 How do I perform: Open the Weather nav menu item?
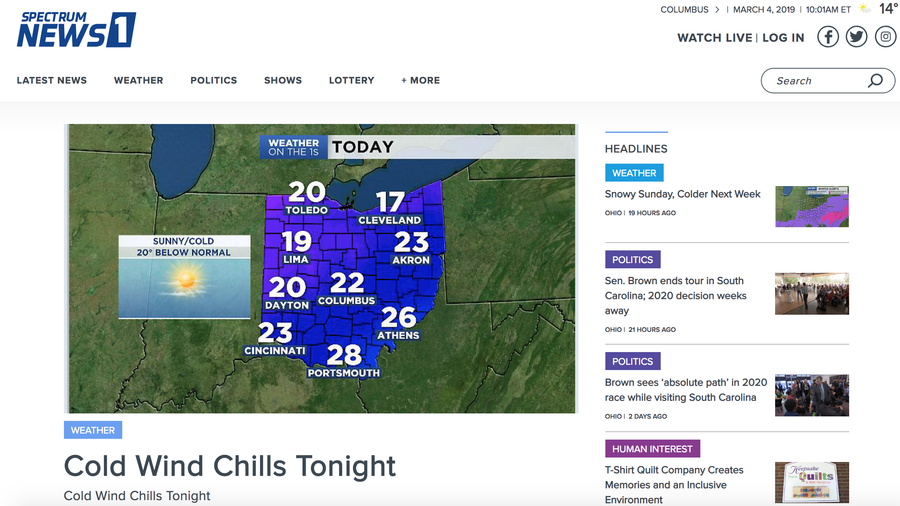[138, 80]
